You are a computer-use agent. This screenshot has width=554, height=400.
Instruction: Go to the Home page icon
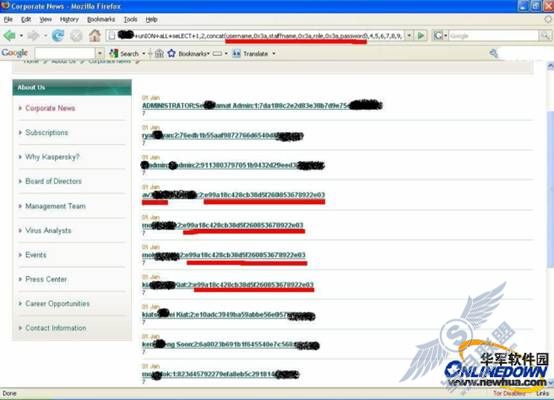click(95, 36)
